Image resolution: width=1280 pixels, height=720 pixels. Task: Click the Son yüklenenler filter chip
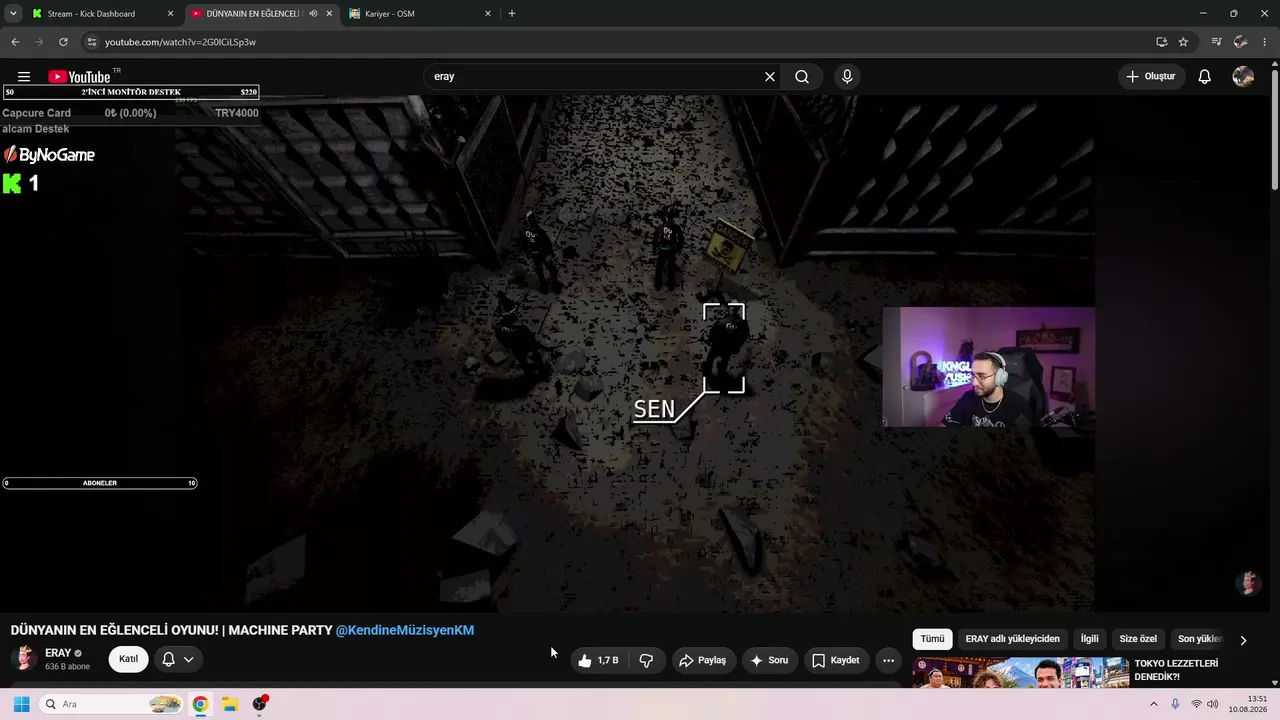coord(1199,639)
